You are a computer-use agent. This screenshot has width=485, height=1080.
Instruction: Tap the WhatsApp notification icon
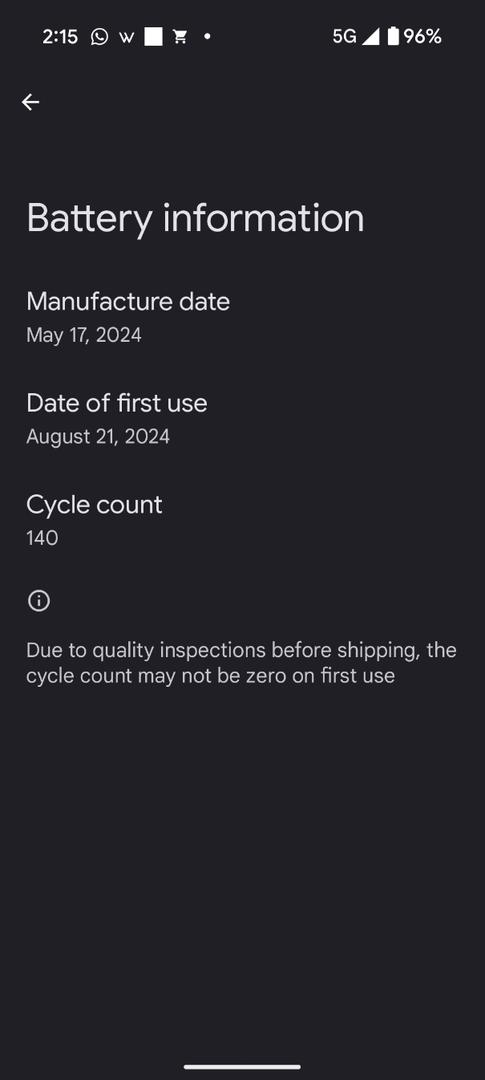99,37
